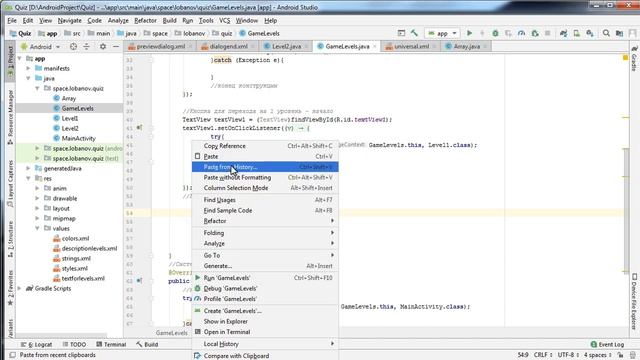Open Device File Explorer side panel
This screenshot has width=640, height=360.
634,301
